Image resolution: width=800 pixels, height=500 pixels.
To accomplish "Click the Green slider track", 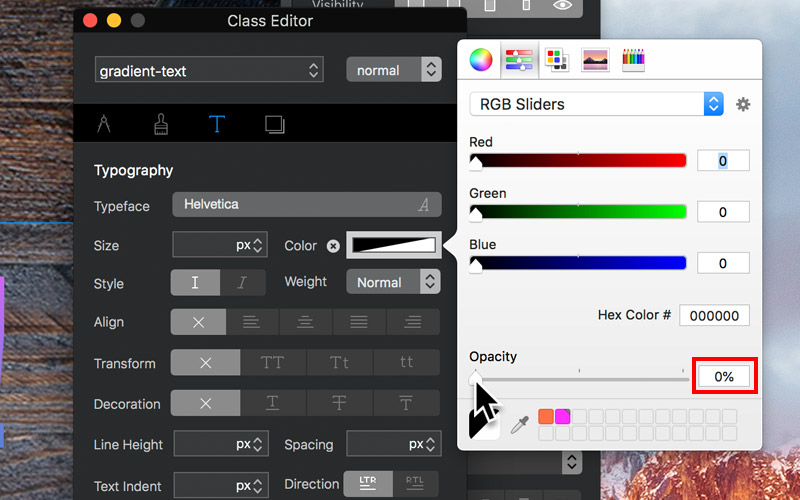I will coord(578,212).
